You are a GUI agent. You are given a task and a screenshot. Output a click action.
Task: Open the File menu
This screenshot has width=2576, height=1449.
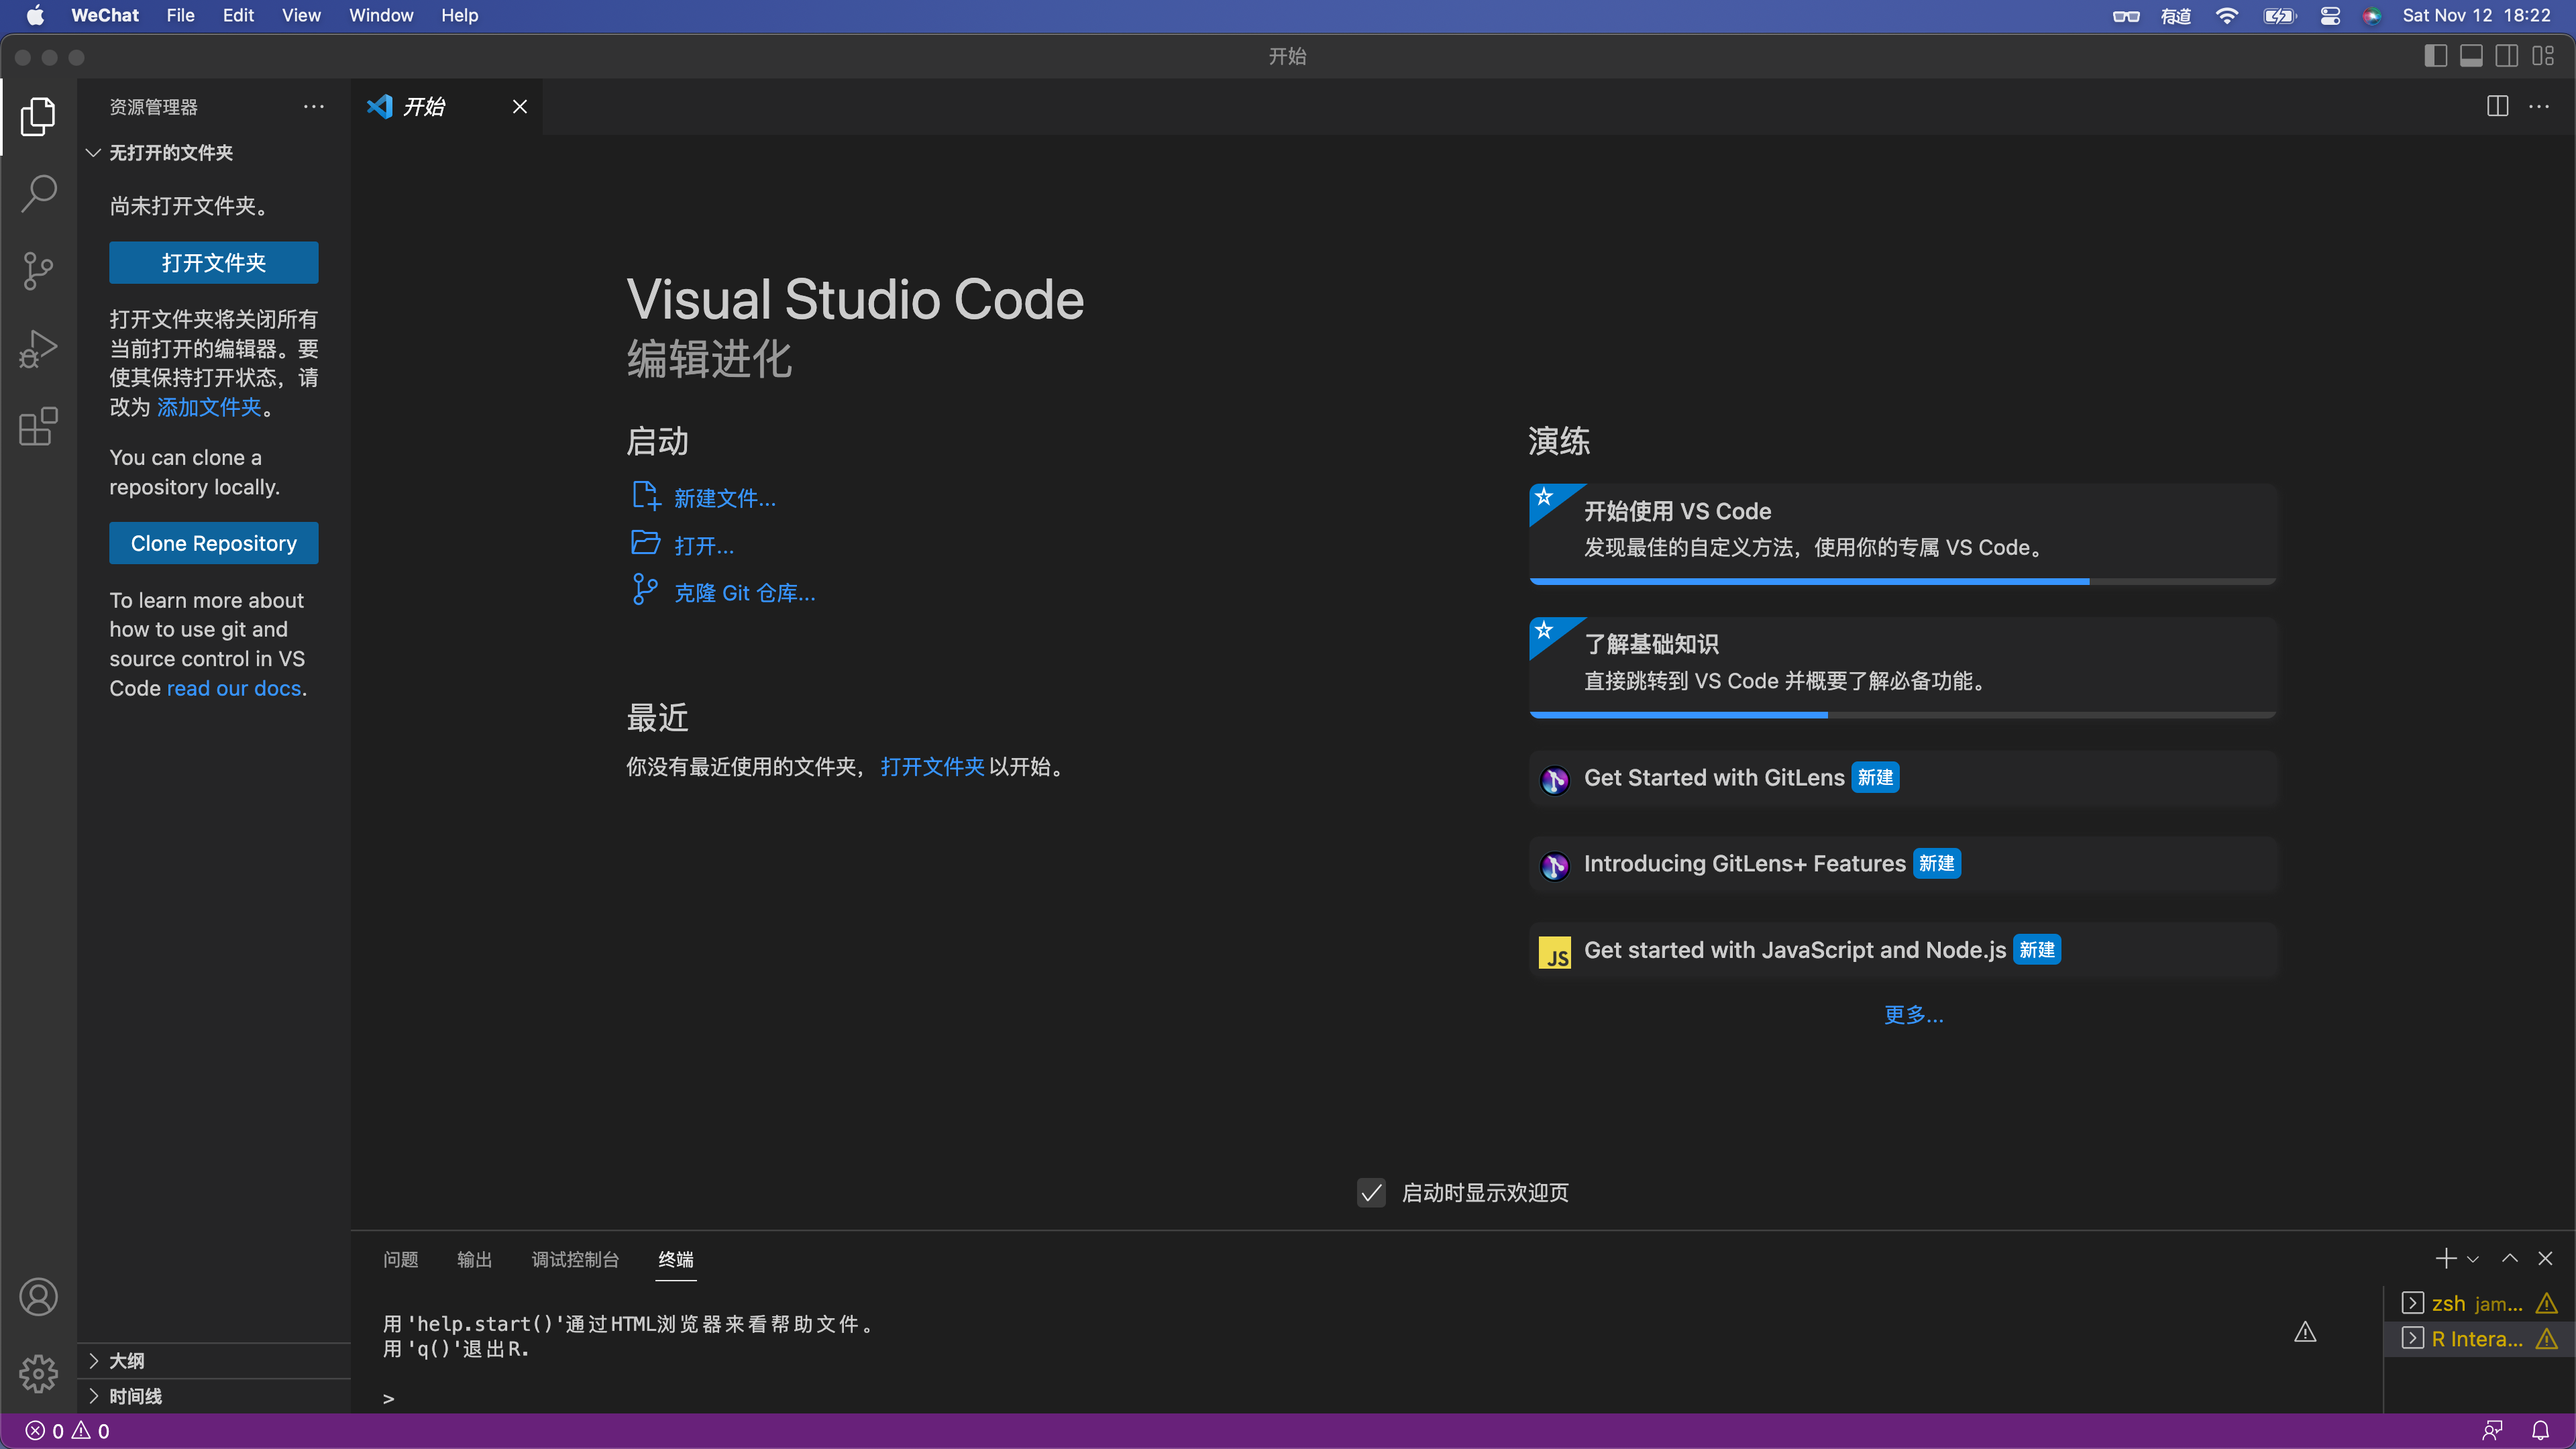[x=180, y=15]
